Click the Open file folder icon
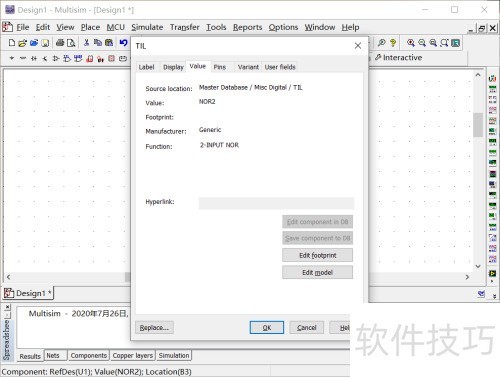Image resolution: width=500 pixels, height=377 pixels. pos(23,43)
